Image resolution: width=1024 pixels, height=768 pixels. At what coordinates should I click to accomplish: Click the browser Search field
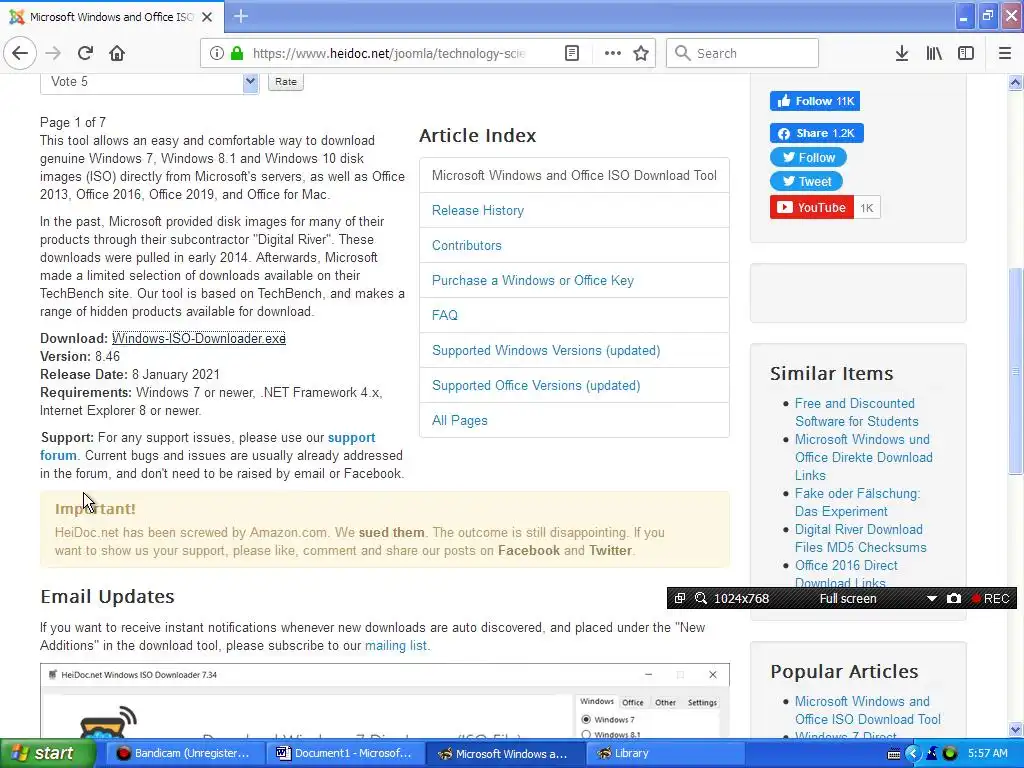pos(742,53)
